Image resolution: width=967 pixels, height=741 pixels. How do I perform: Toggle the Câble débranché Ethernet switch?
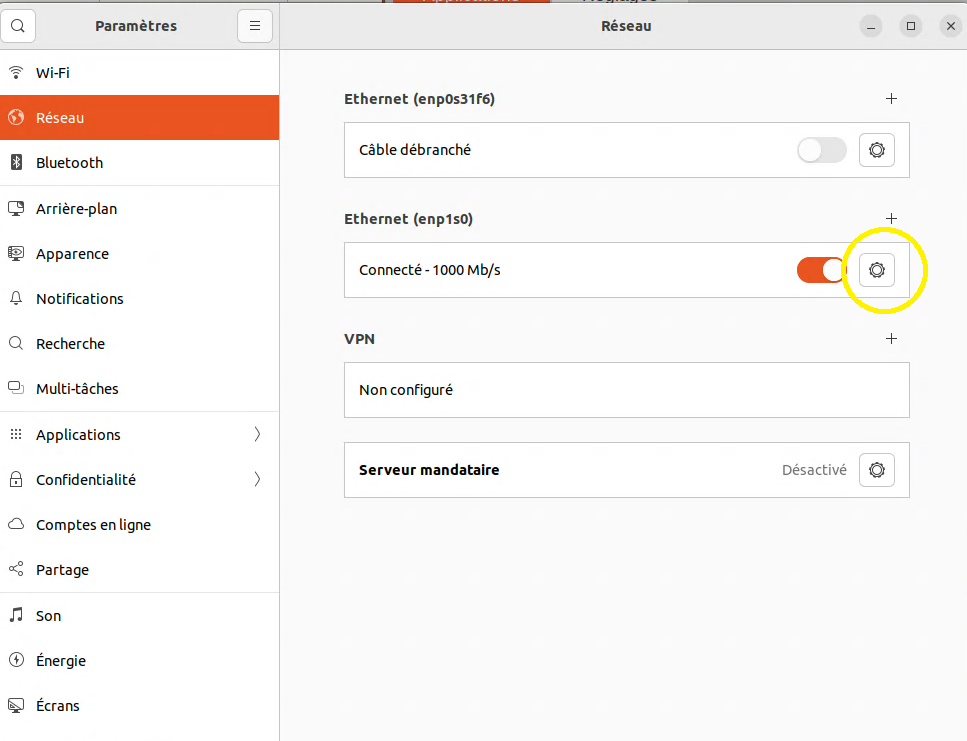pos(822,150)
